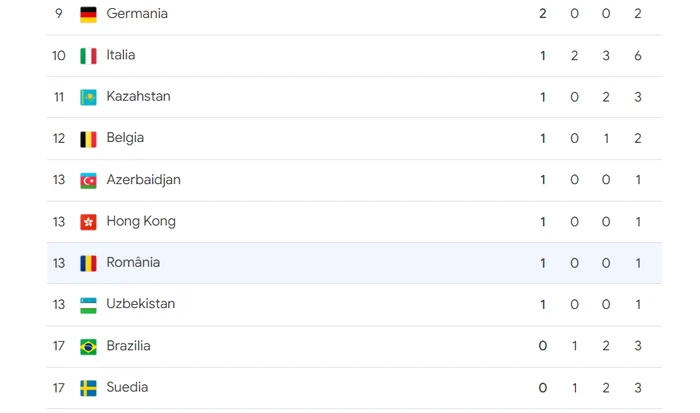Click the Italy flag icon
Viewport: 700px width, 413px height.
tap(88, 56)
